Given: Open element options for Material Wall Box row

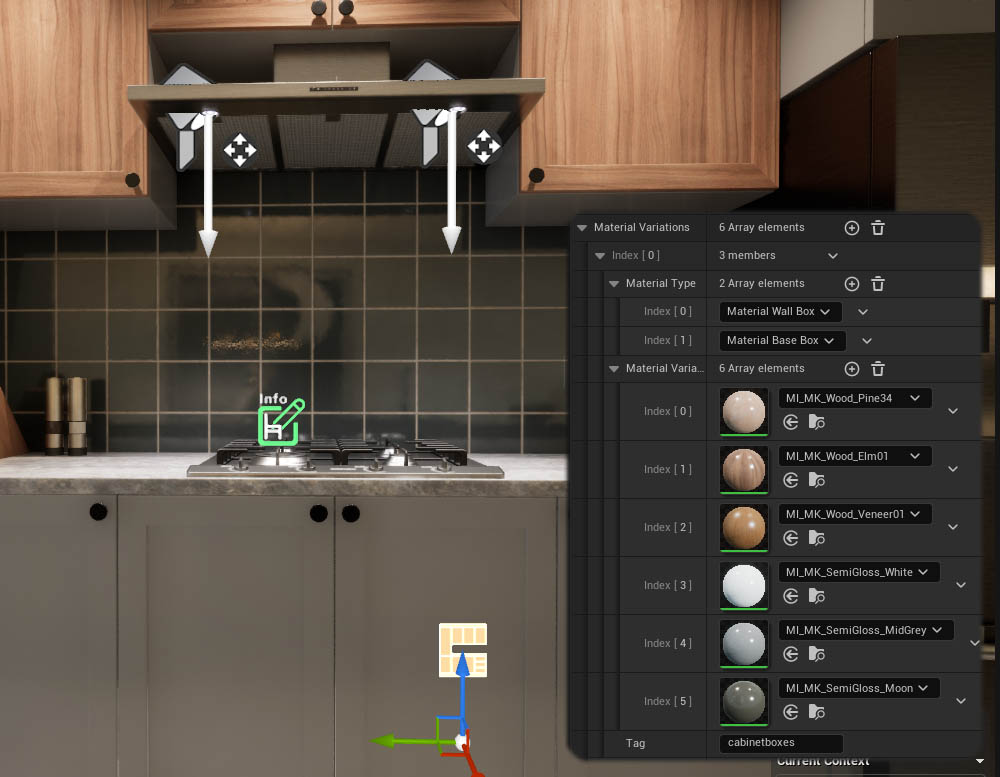Looking at the screenshot, I should pyautogui.click(x=863, y=312).
